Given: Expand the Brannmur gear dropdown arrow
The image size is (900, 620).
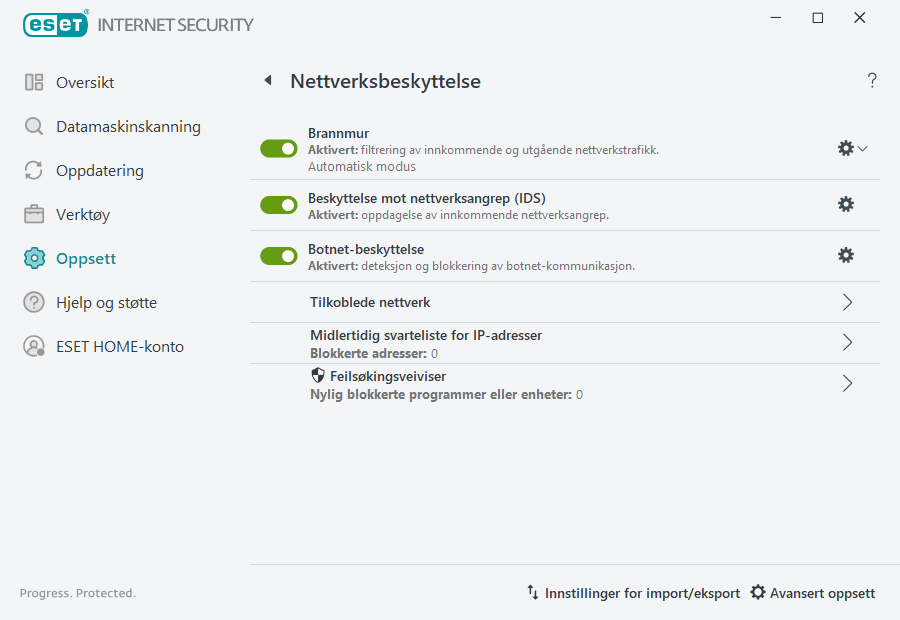Looking at the screenshot, I should click(862, 147).
